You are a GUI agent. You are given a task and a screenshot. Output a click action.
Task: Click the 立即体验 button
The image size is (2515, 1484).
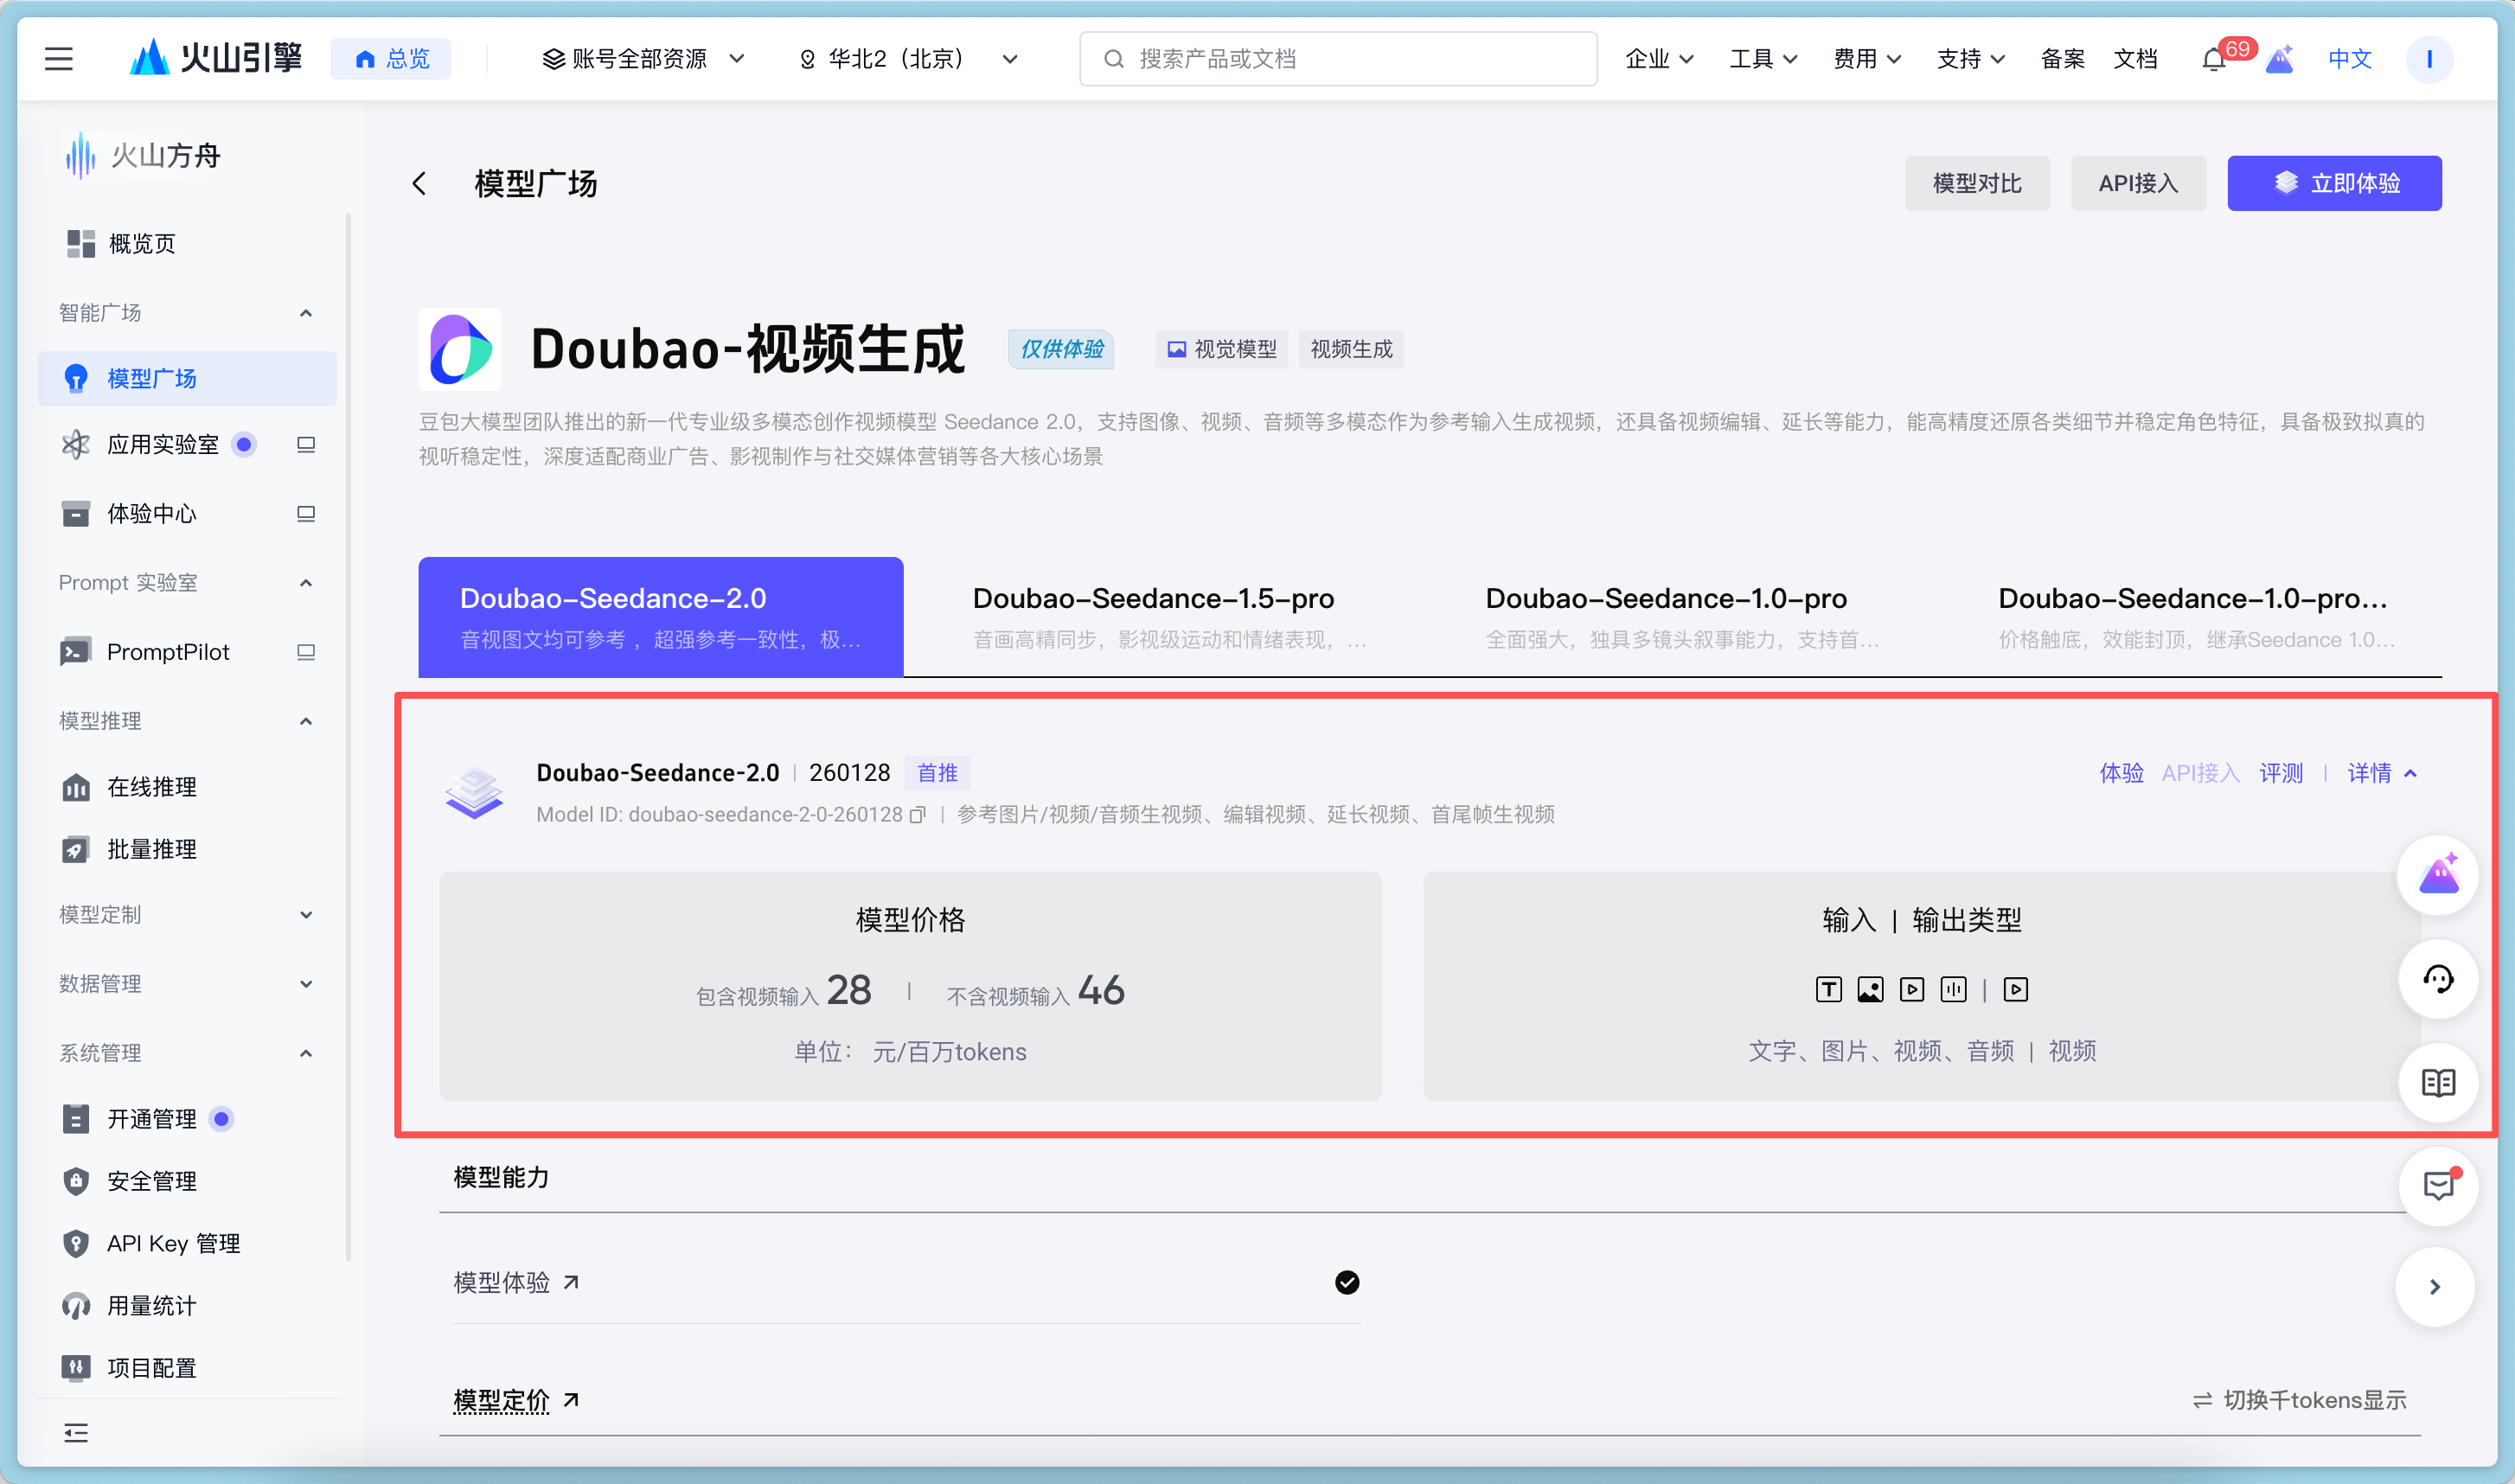click(2334, 183)
